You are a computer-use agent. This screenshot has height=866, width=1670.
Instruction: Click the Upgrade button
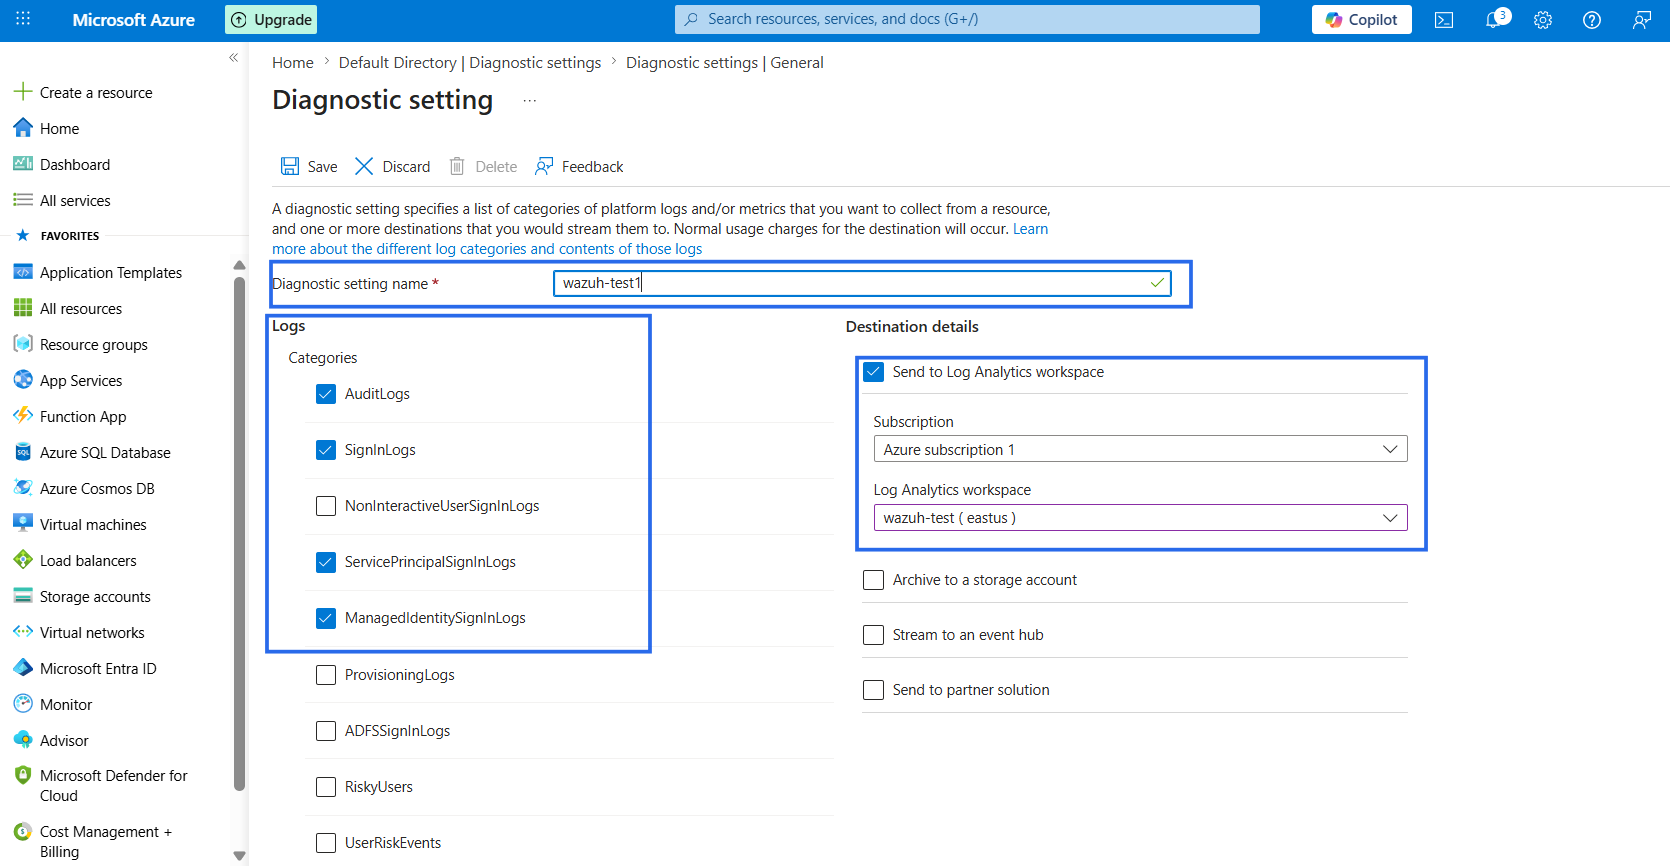271,19
